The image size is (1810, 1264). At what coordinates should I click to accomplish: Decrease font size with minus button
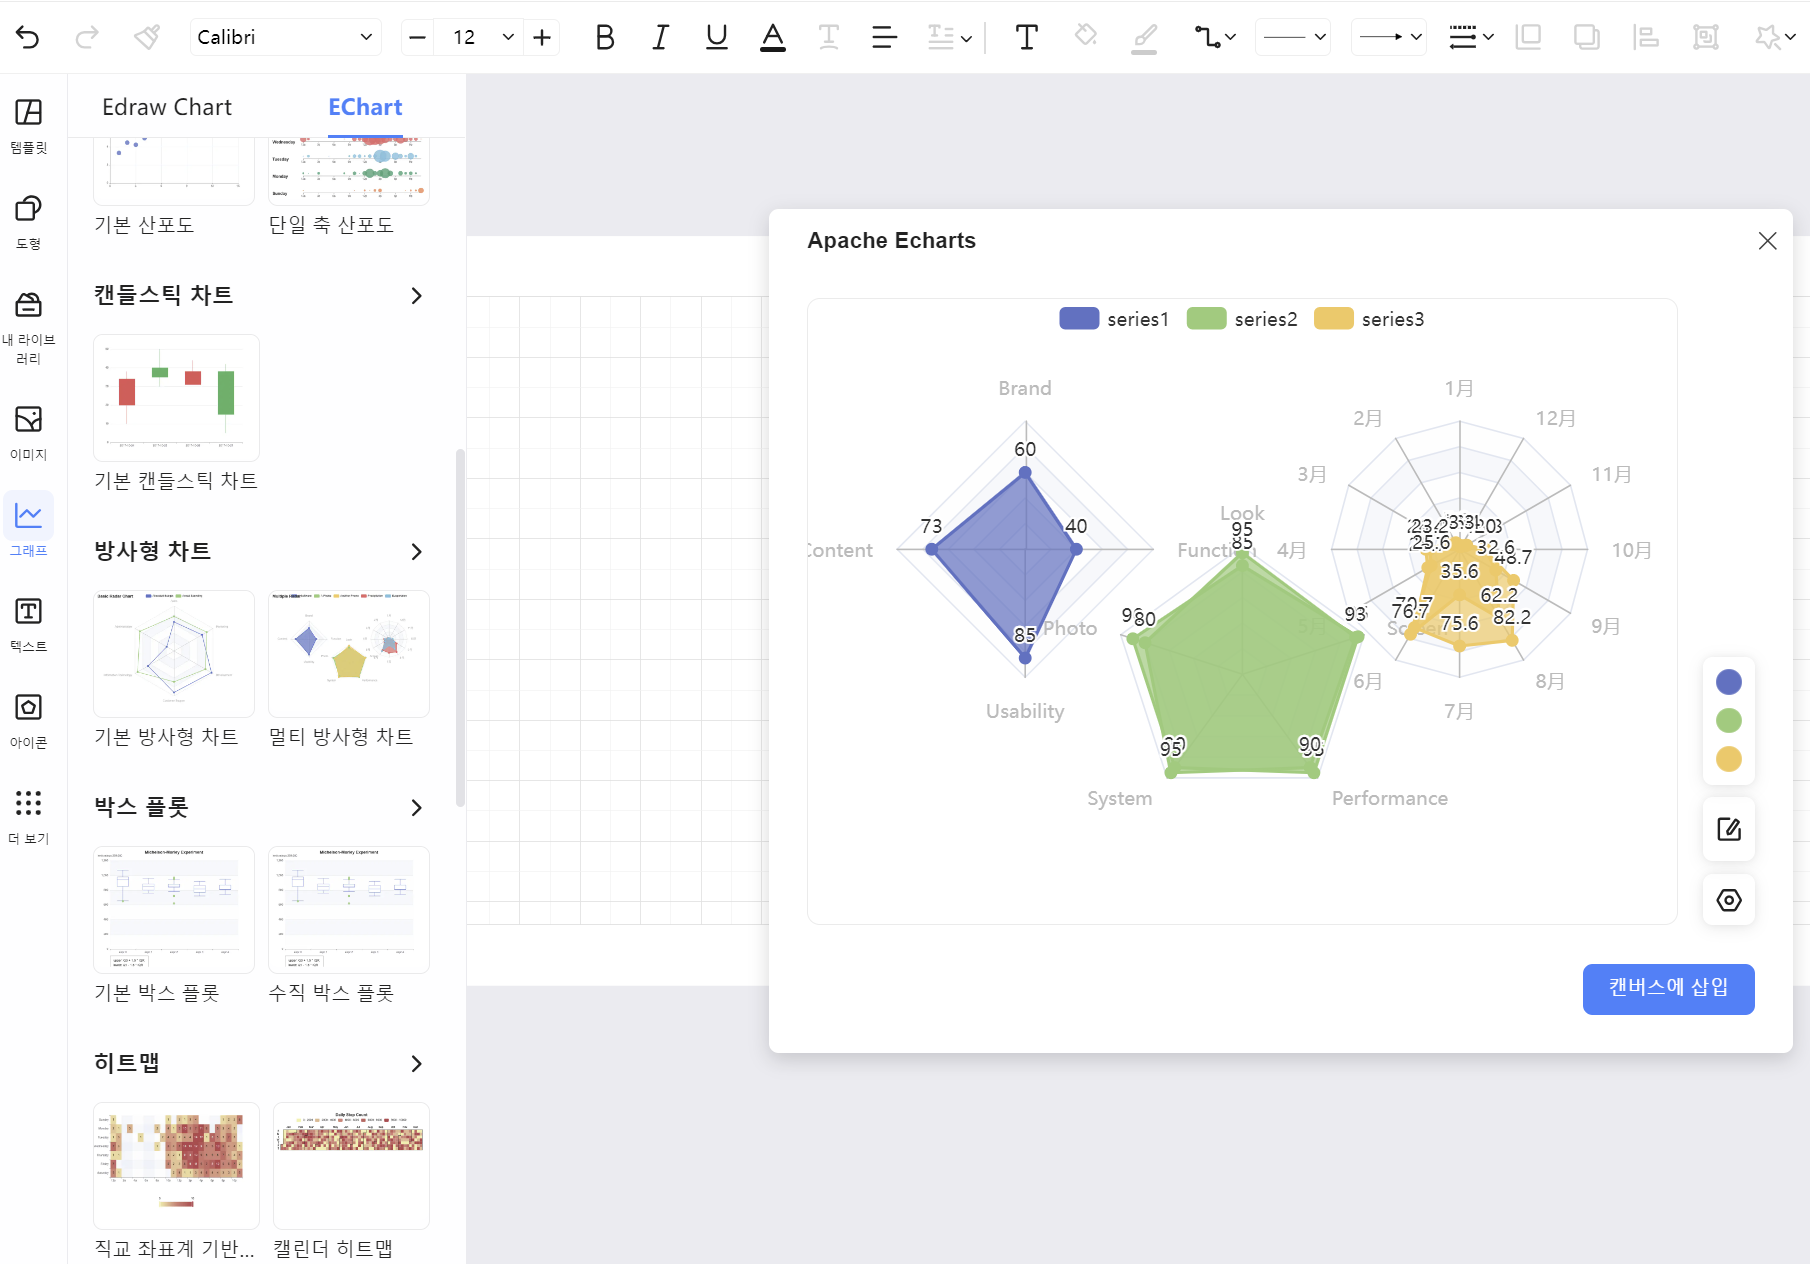pyautogui.click(x=418, y=37)
